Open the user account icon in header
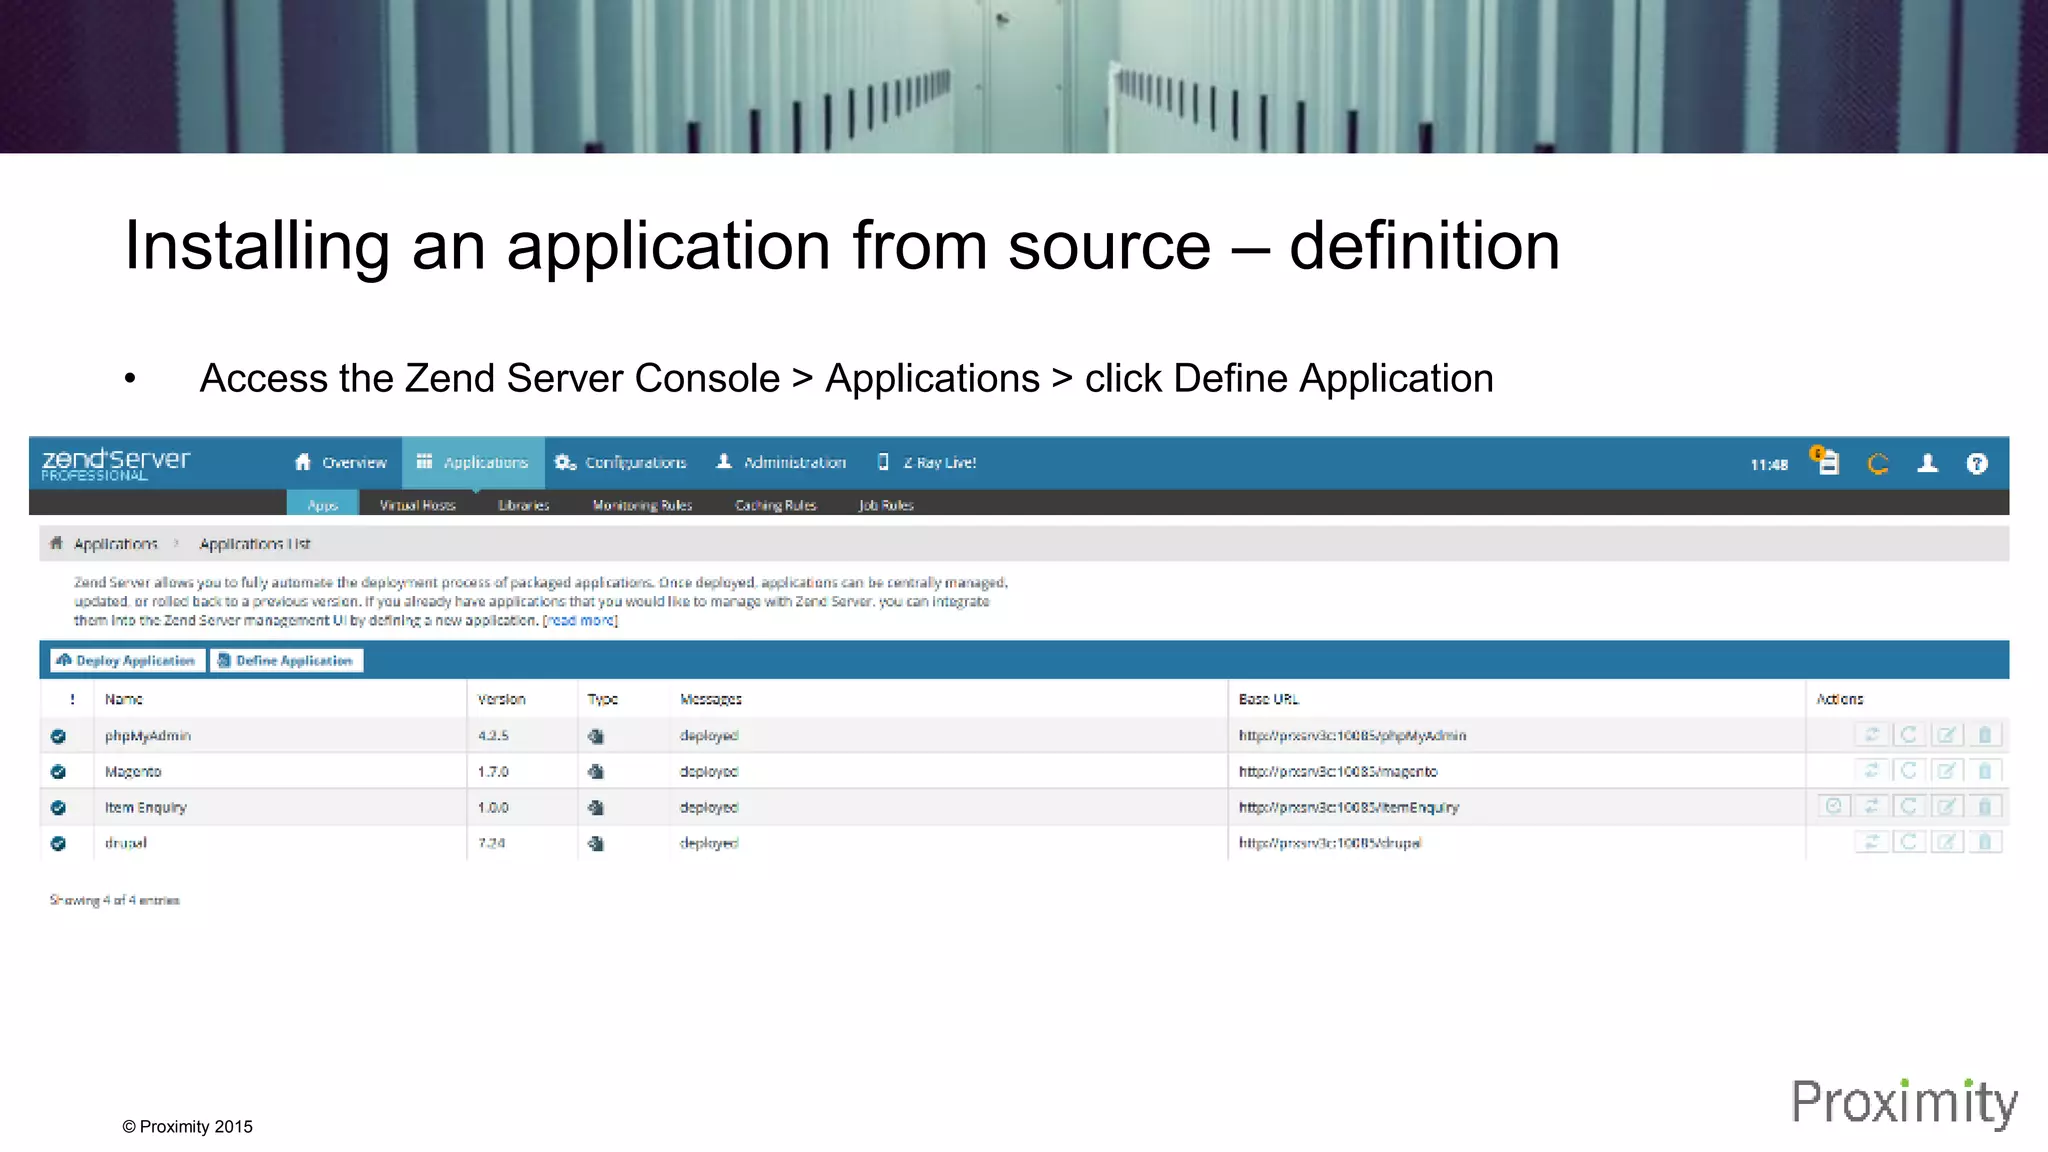2048x1152 pixels. coord(1927,463)
